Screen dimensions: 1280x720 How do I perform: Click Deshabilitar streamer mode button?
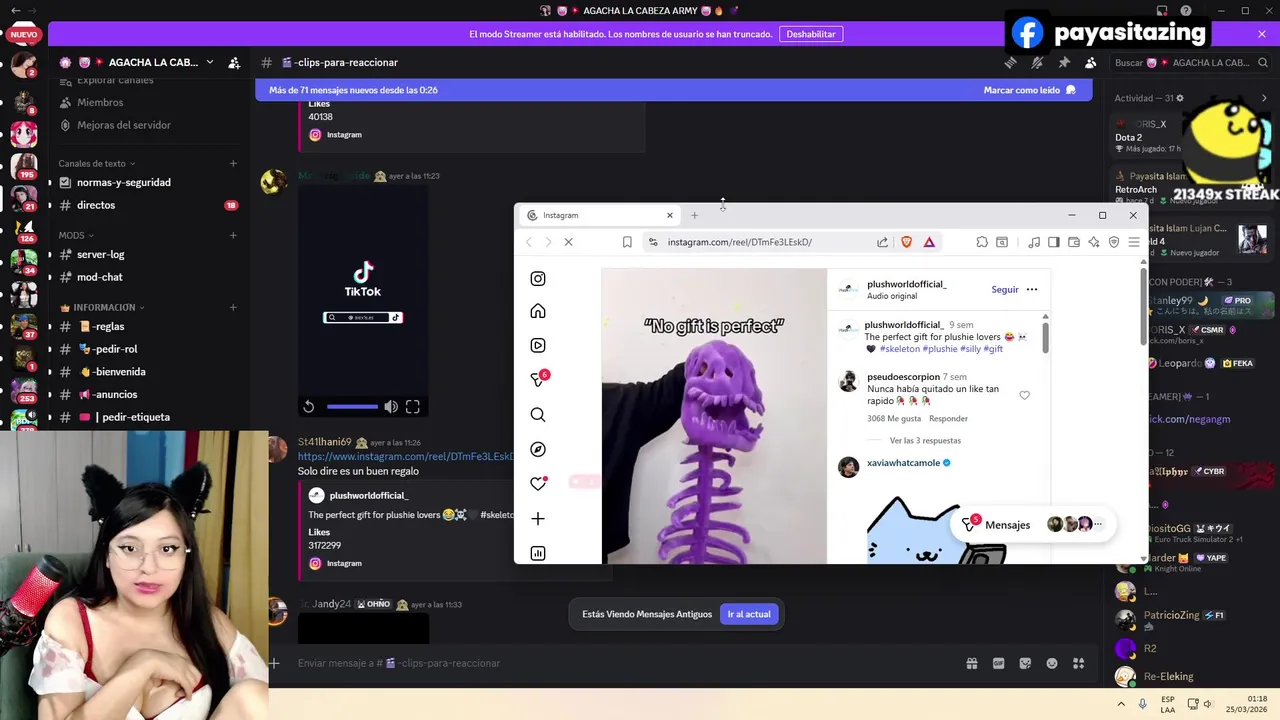pos(811,34)
